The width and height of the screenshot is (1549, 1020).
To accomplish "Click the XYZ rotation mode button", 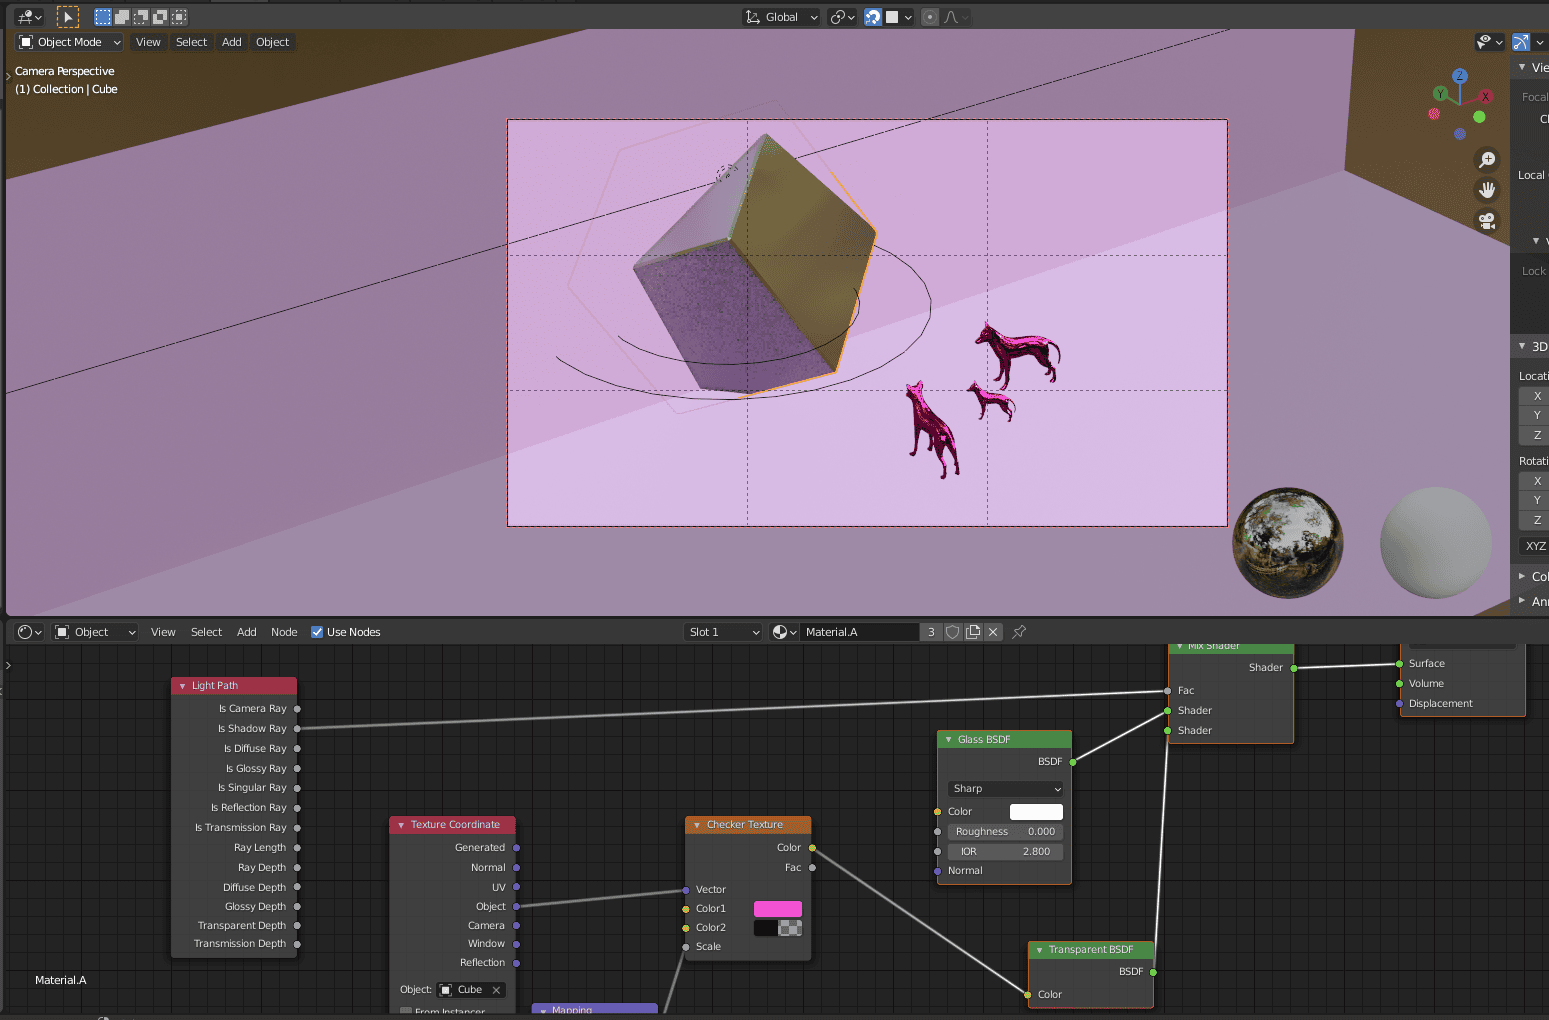I will [1535, 546].
